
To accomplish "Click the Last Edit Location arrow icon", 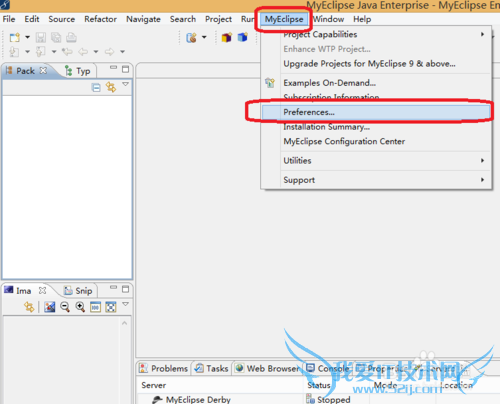I will 67,52.
